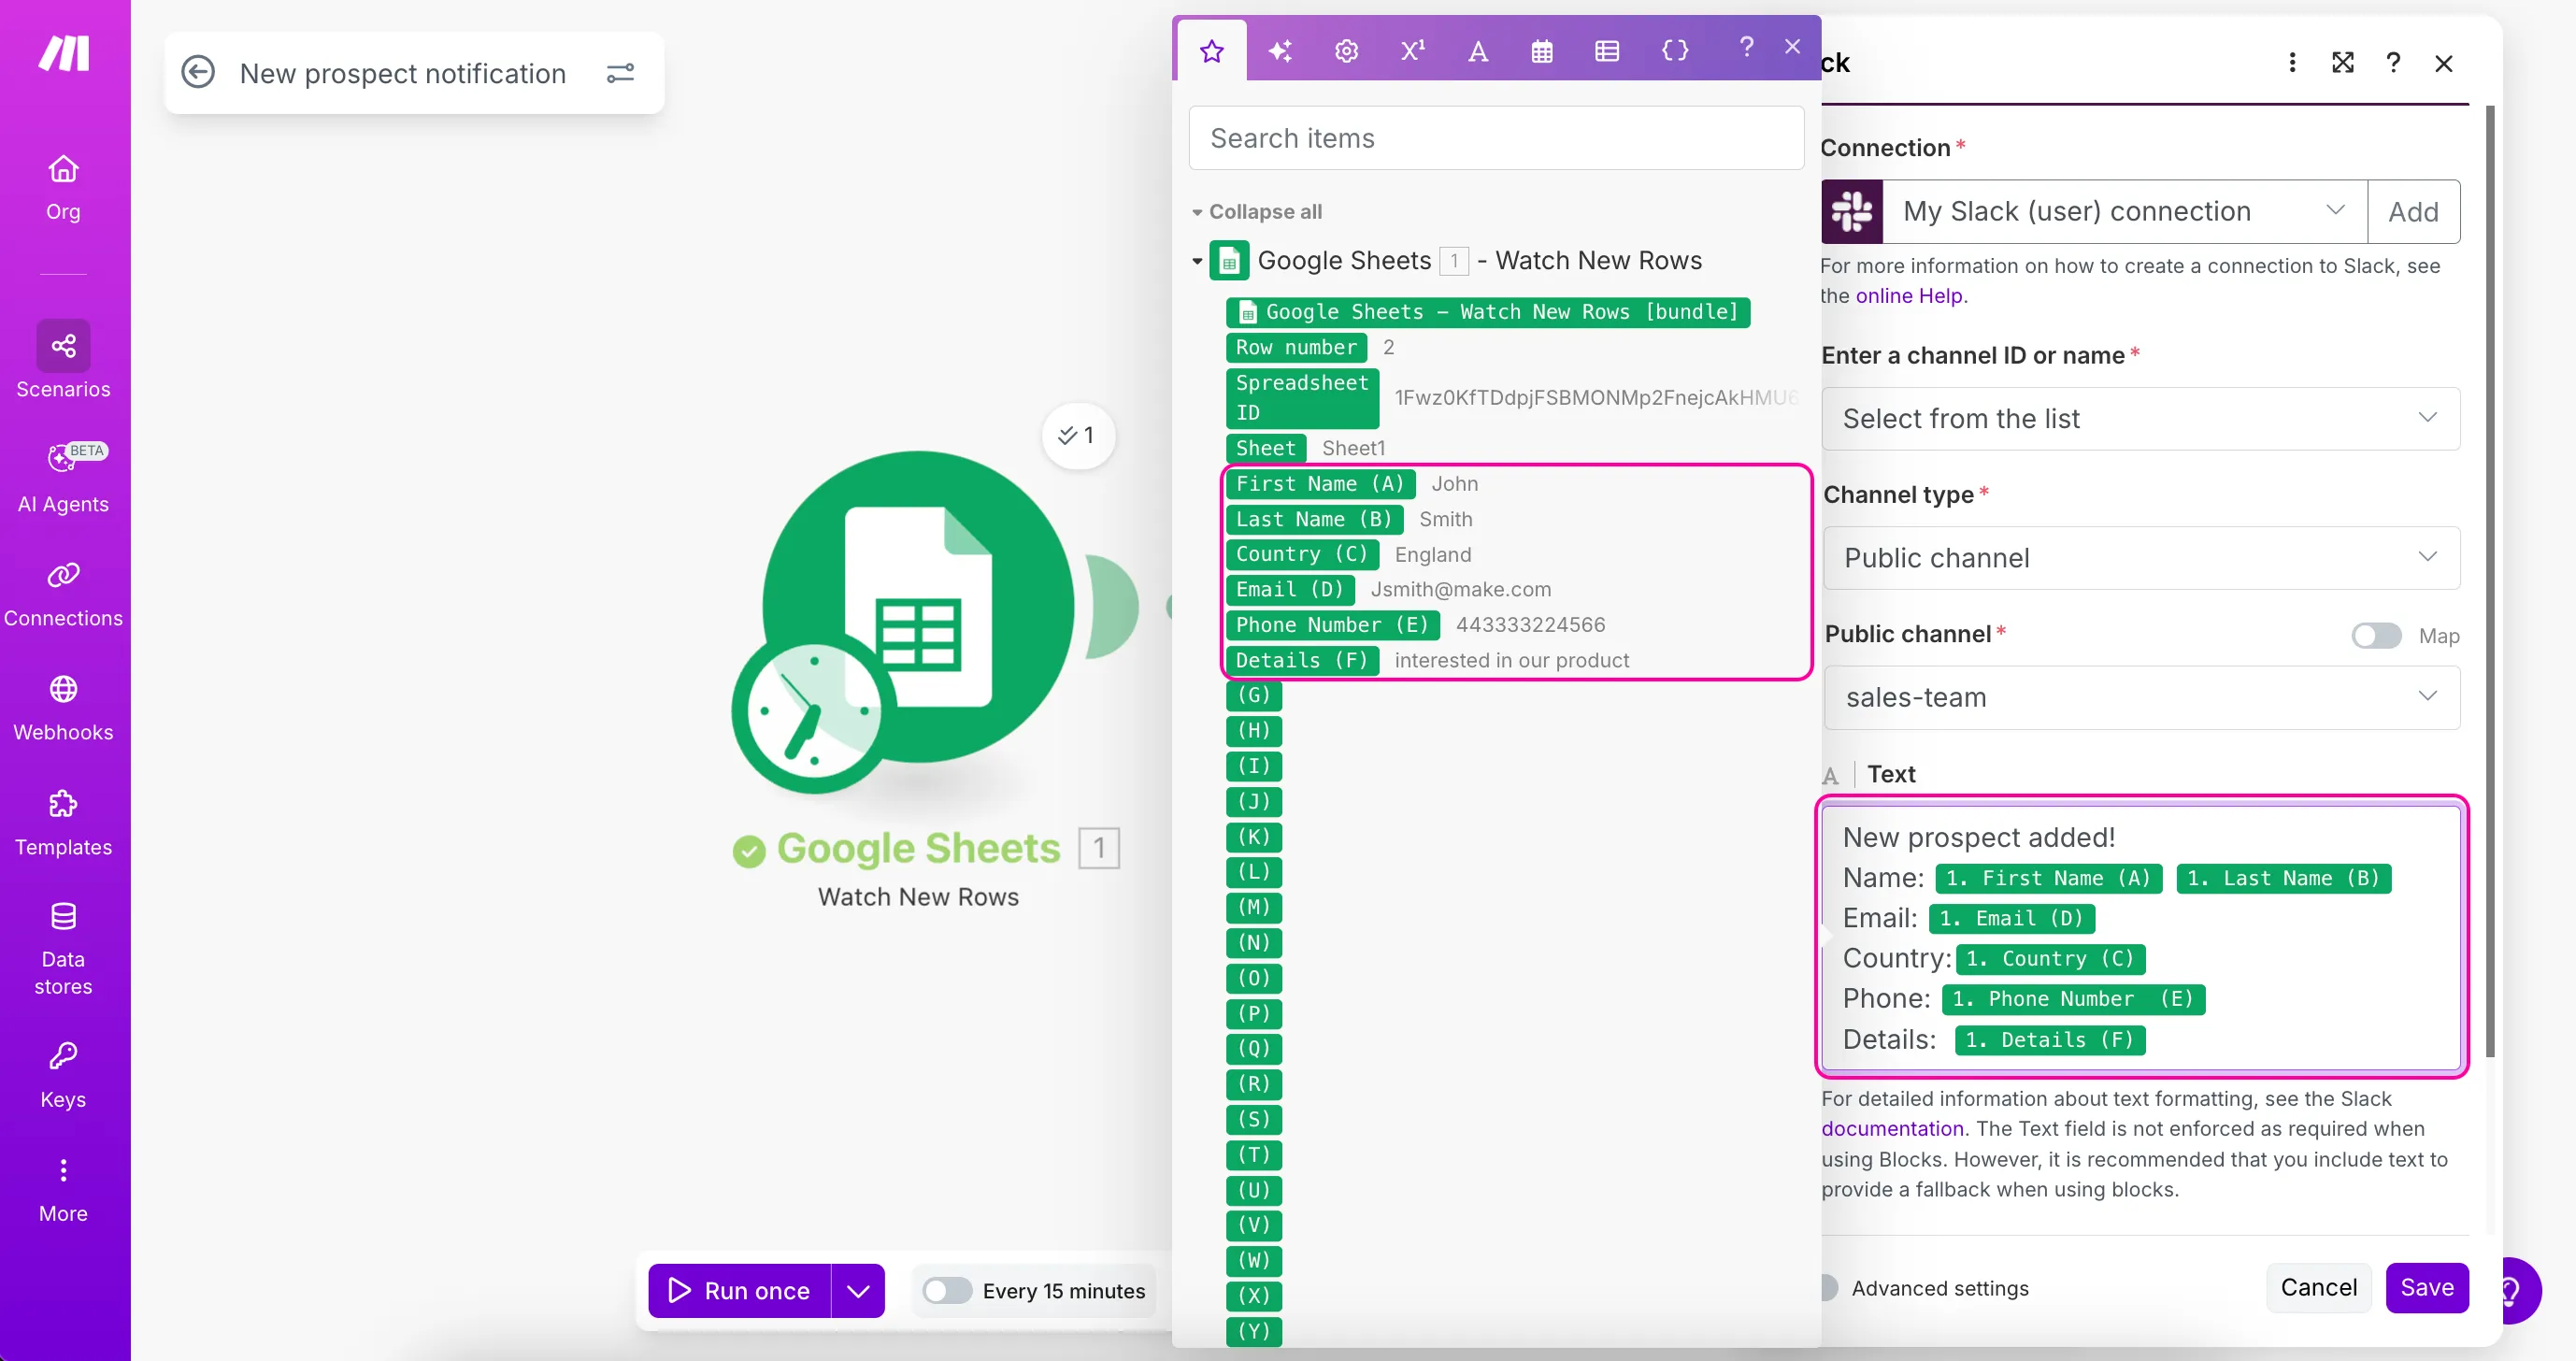Open Data stores section
This screenshot has width=2576, height=1361.
(x=63, y=949)
